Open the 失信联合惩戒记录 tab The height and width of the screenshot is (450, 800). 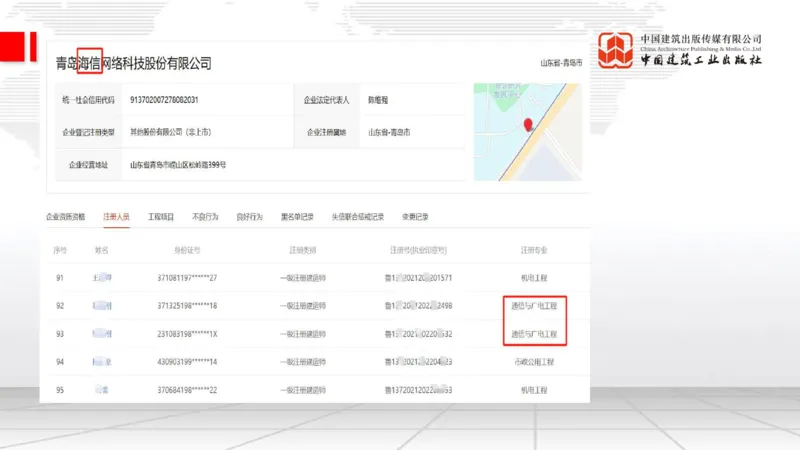358,217
